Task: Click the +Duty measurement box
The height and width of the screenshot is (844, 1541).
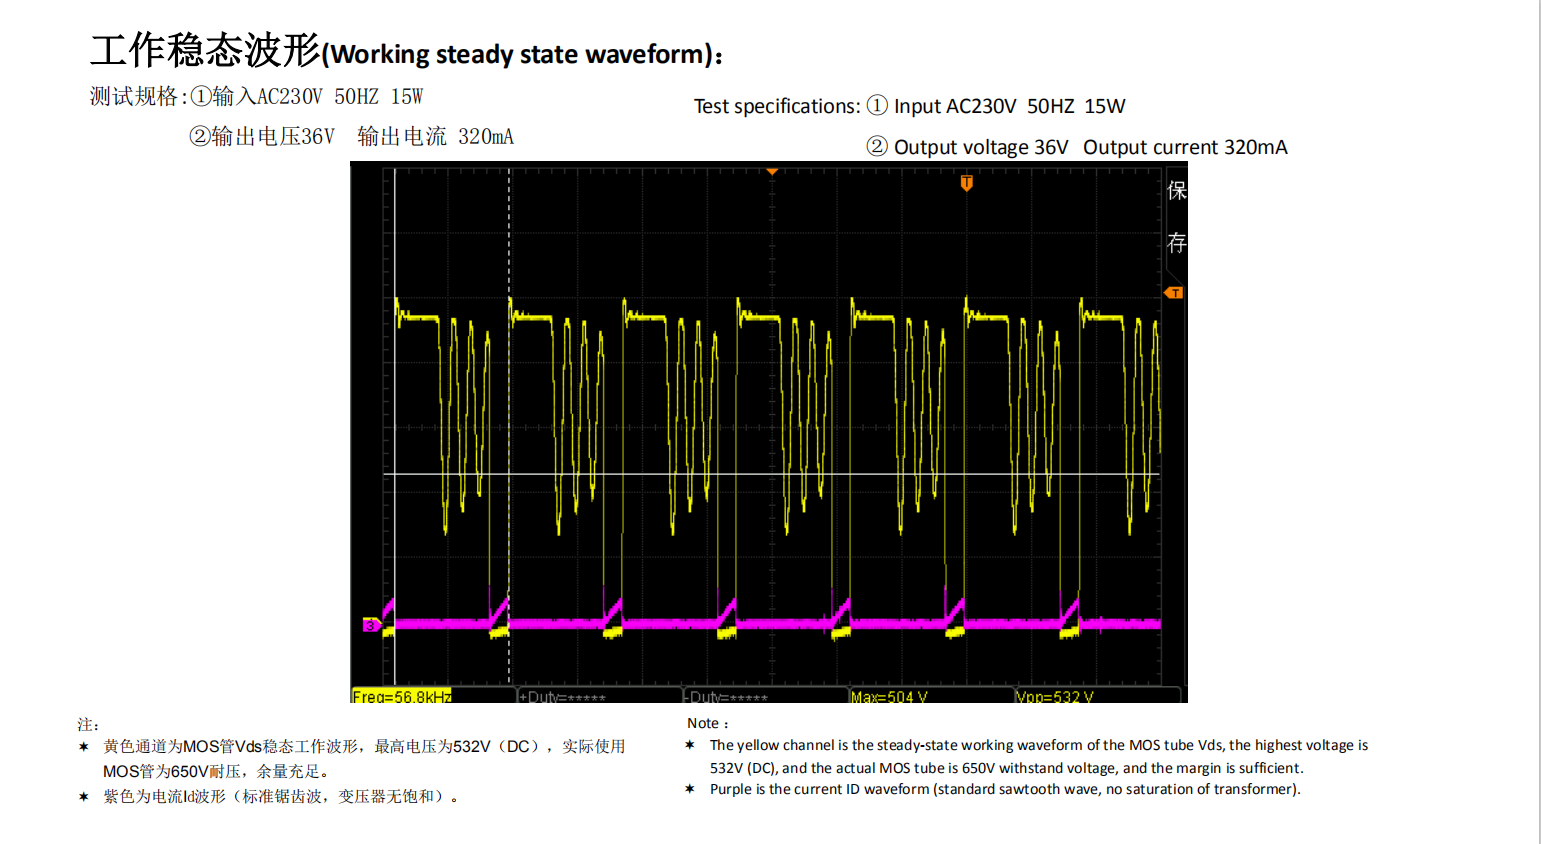Action: click(562, 696)
